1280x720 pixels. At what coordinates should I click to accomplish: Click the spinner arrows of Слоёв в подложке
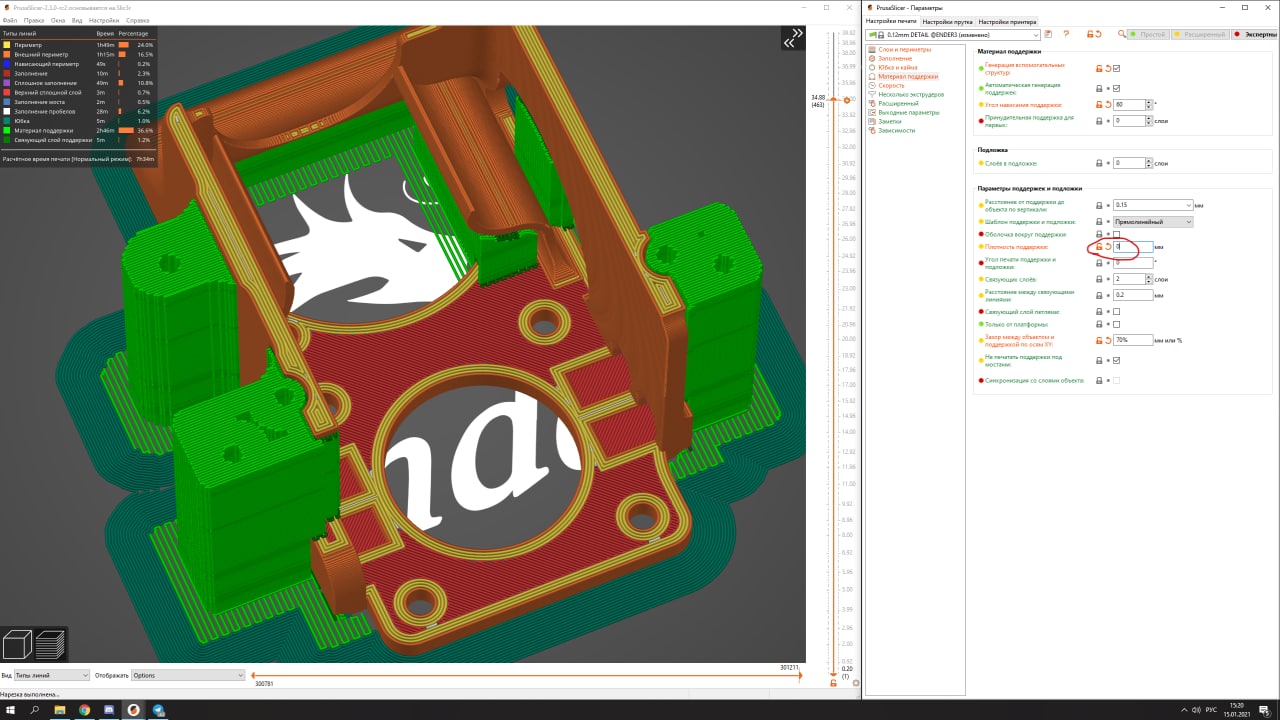pyautogui.click(x=1147, y=163)
